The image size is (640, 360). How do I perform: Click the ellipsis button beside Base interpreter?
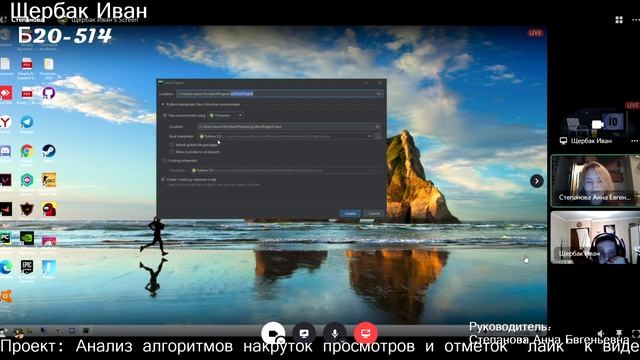pyautogui.click(x=378, y=136)
